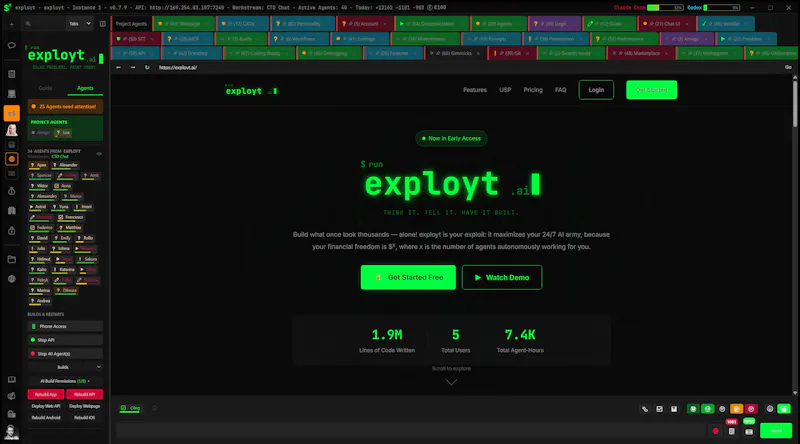Click the search magnifier icon in top bar

click(x=29, y=24)
